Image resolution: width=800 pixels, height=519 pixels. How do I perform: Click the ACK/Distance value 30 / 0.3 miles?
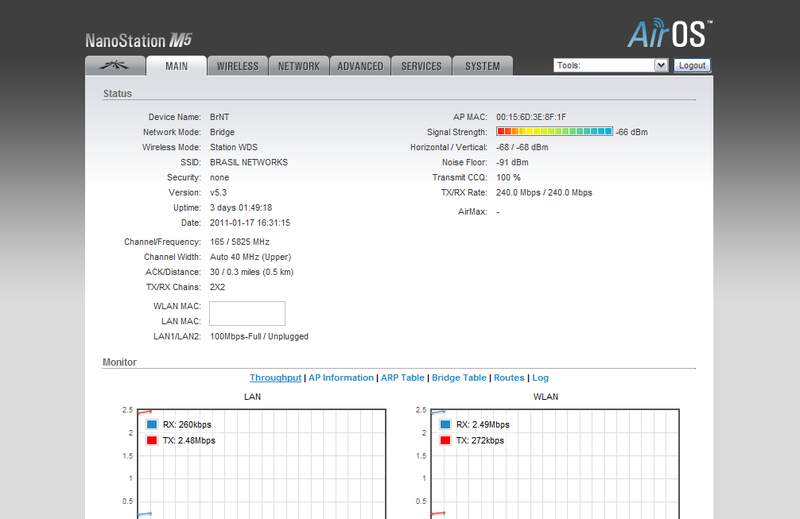click(x=252, y=272)
